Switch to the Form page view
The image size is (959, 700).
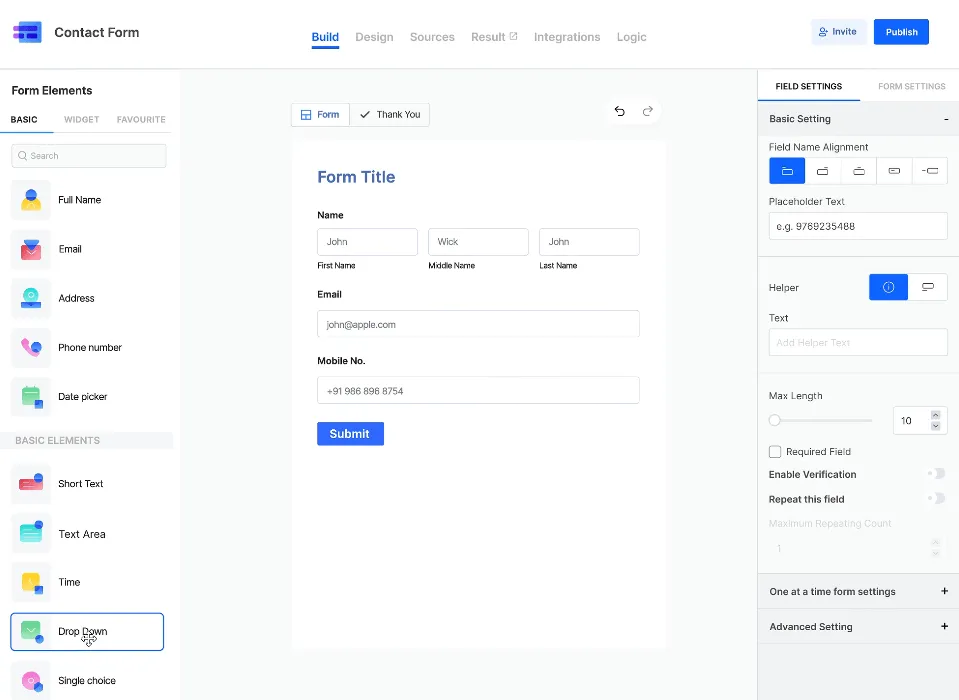coord(320,114)
